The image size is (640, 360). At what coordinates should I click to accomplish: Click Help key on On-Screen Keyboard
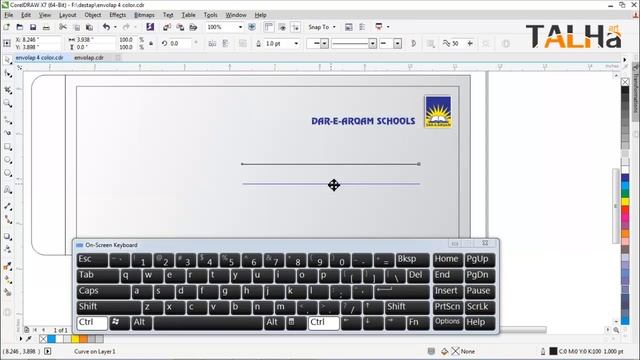(x=480, y=323)
